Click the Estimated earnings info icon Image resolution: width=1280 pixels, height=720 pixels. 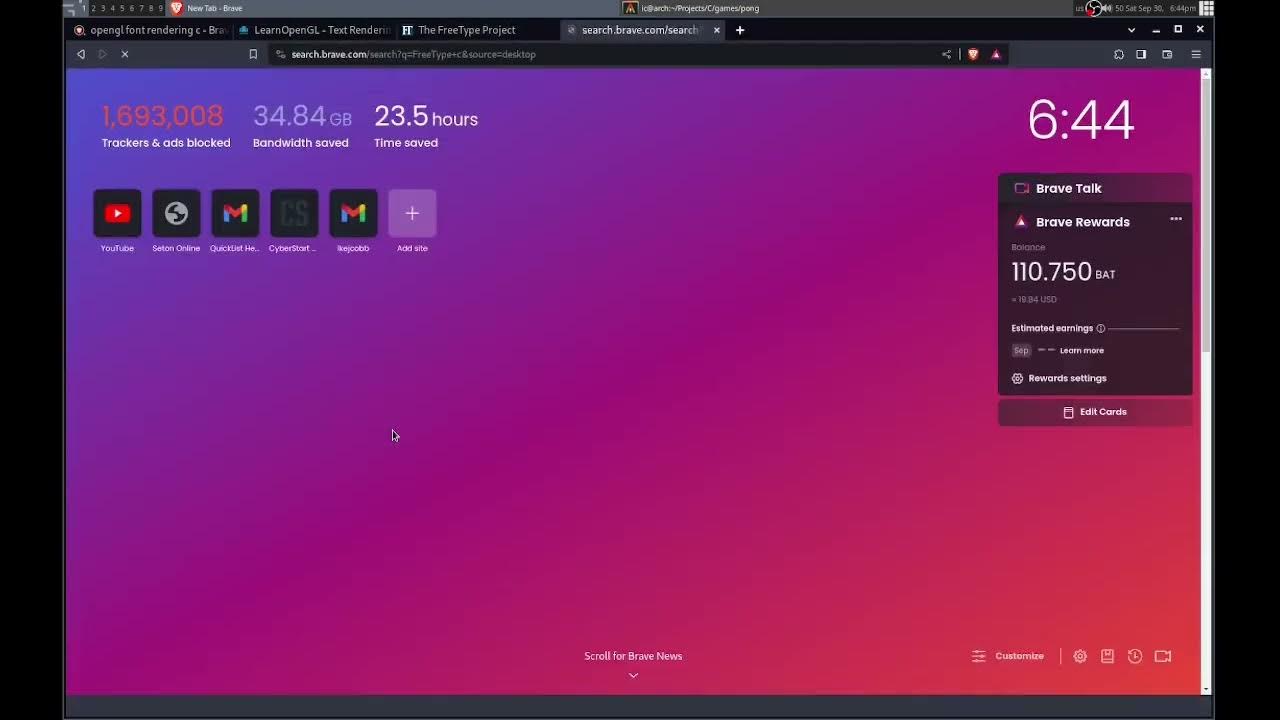pyautogui.click(x=1100, y=328)
